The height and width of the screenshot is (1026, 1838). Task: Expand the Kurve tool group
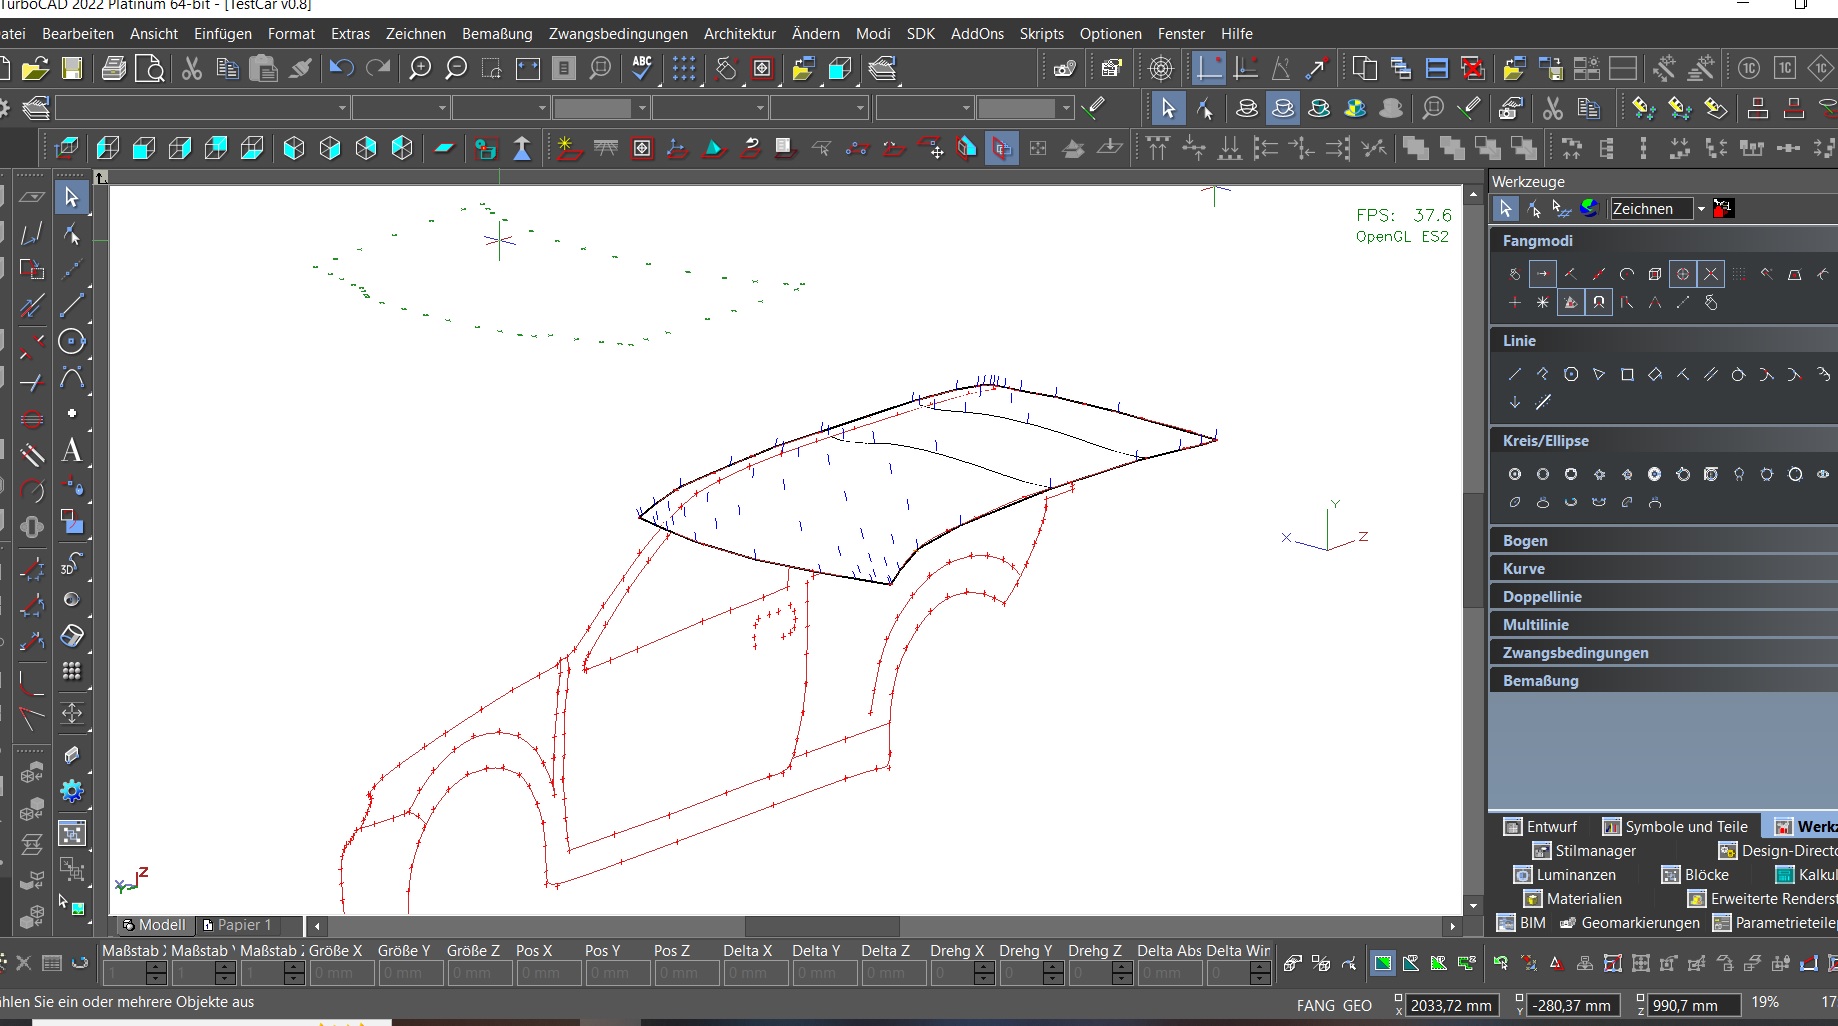click(1663, 568)
